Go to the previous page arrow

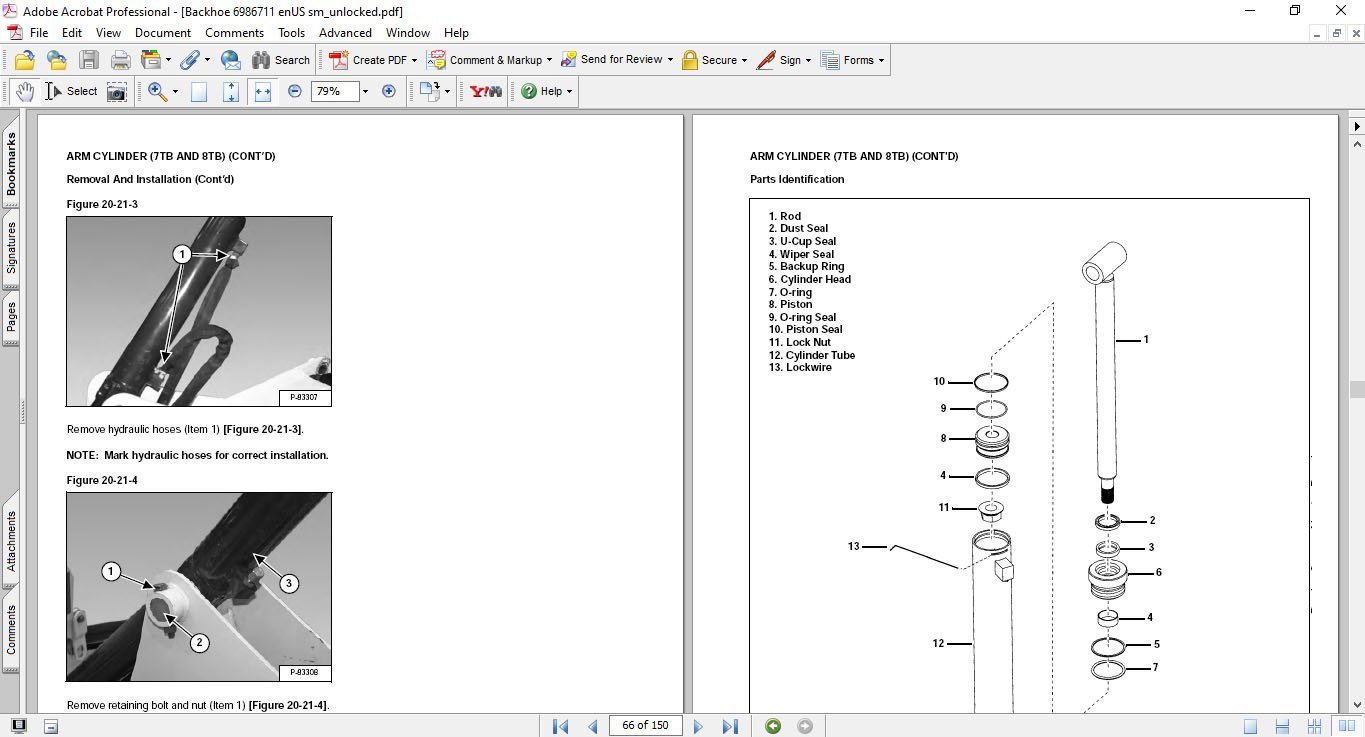(x=593, y=726)
